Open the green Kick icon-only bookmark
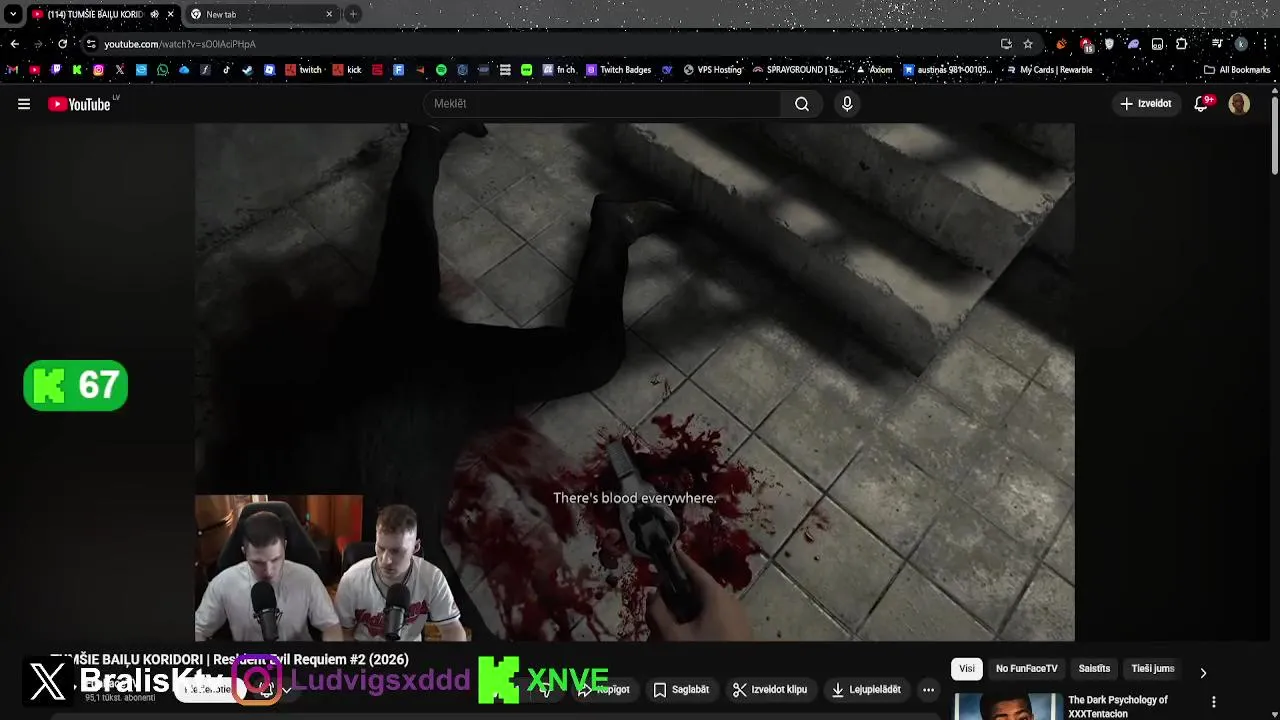 (x=77, y=70)
